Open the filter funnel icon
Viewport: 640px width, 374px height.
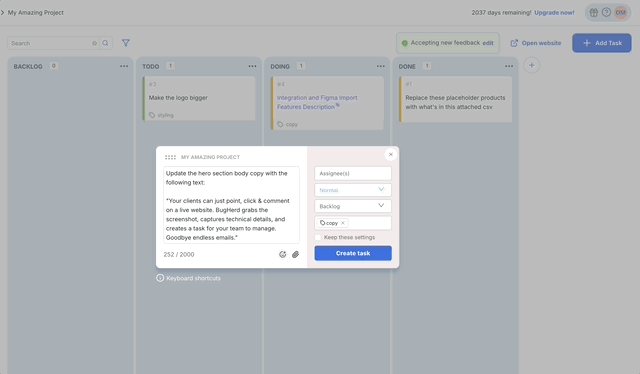[126, 43]
